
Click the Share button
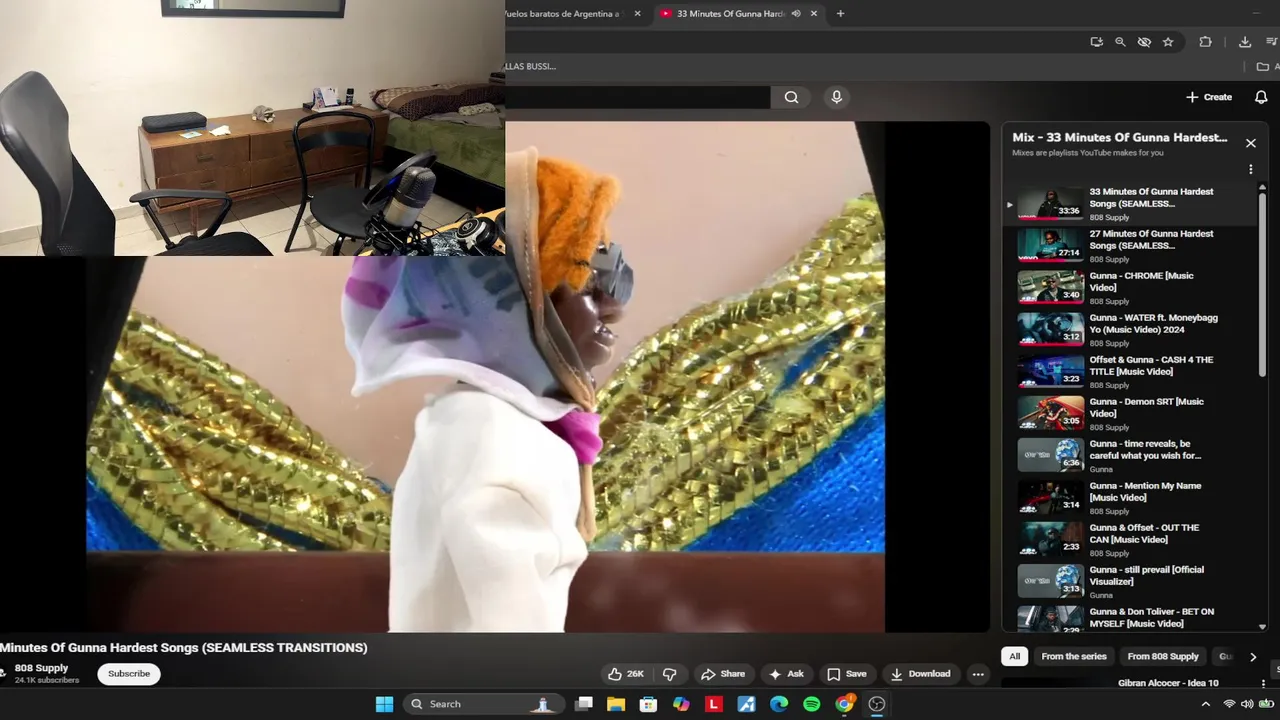[723, 674]
